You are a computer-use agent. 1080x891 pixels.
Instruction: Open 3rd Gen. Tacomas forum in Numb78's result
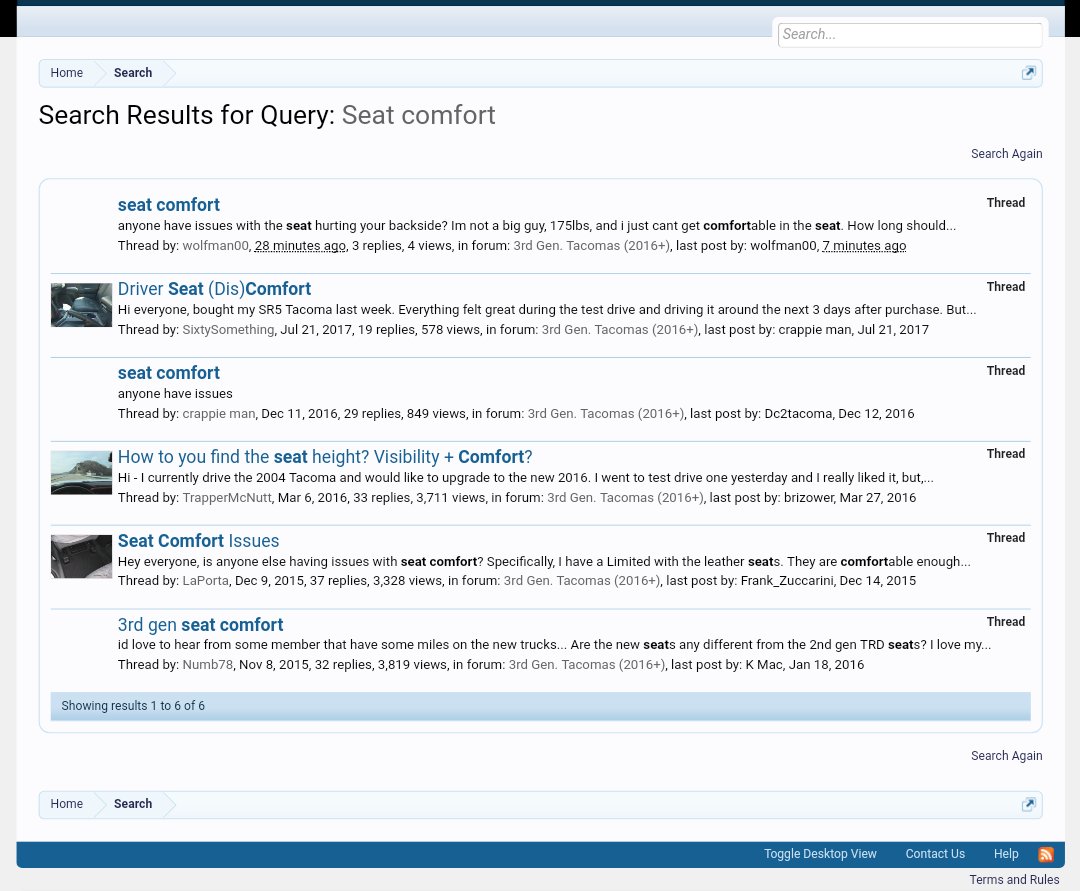[x=587, y=664]
